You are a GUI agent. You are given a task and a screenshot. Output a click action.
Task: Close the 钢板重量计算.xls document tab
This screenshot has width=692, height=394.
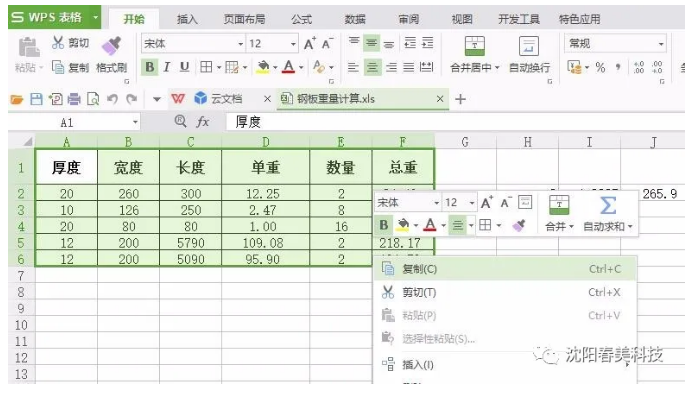pos(440,99)
